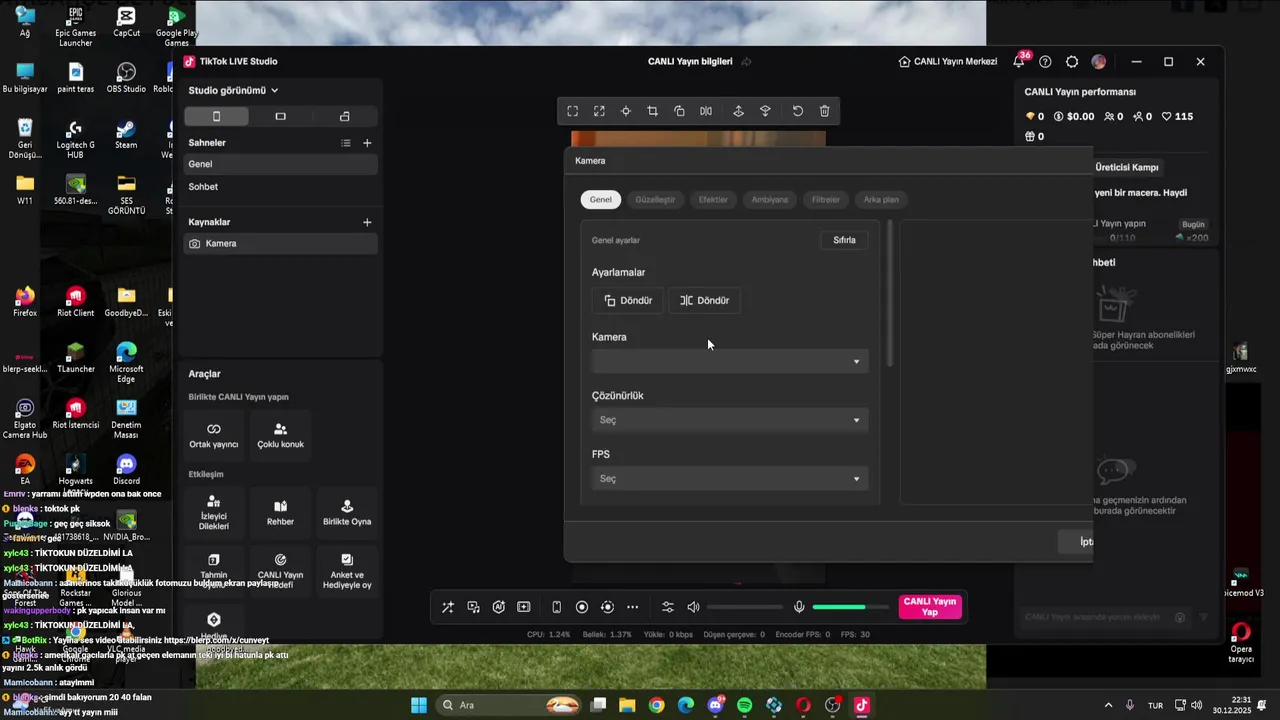Click the rotate source icon in top toolbar
This screenshot has height=720, width=1280.
click(x=679, y=111)
